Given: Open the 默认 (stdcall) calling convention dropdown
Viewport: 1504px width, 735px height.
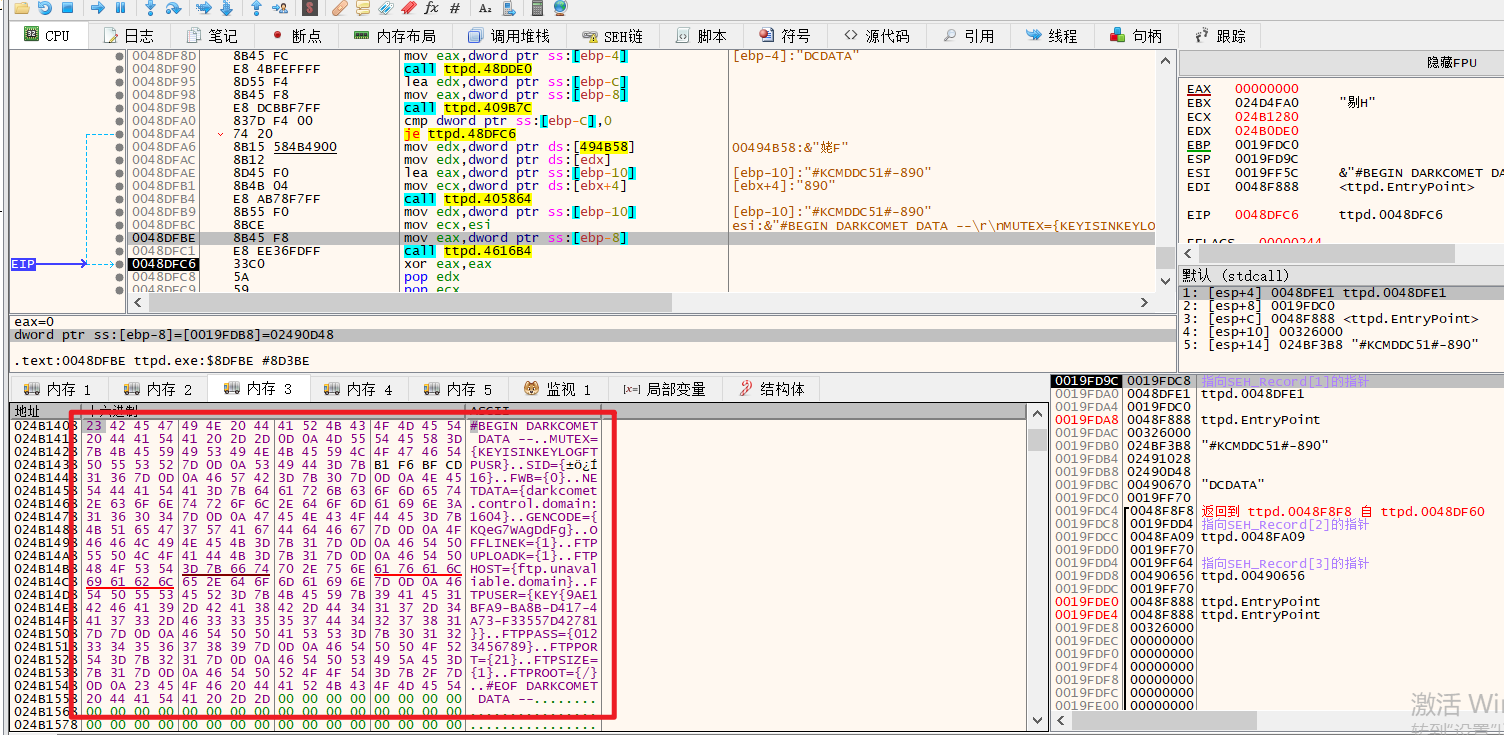Looking at the screenshot, I should tap(1340, 275).
